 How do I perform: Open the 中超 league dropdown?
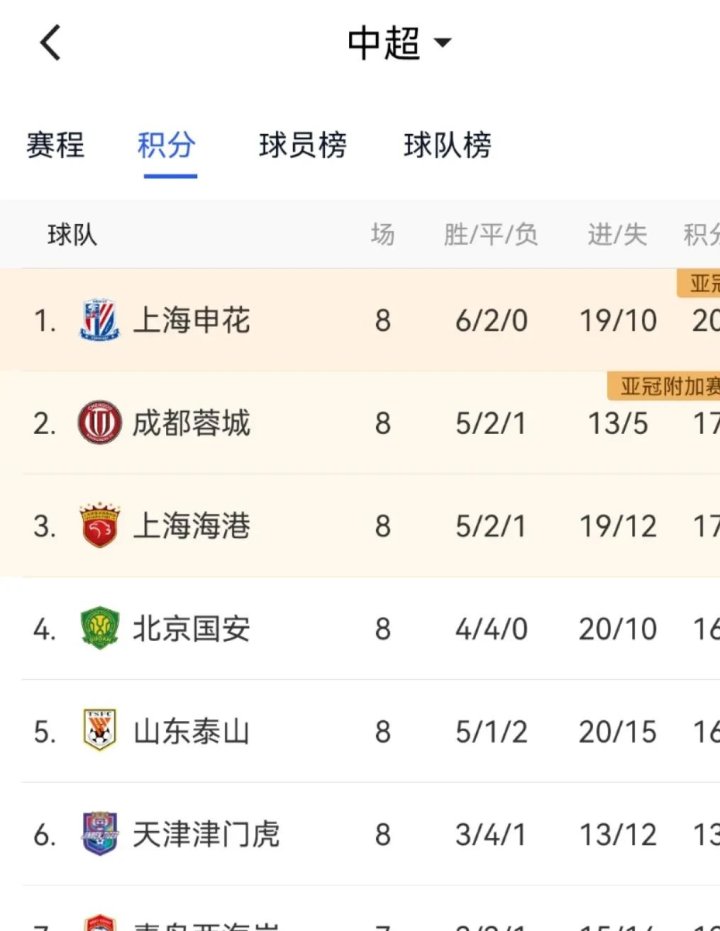[x=399, y=43]
